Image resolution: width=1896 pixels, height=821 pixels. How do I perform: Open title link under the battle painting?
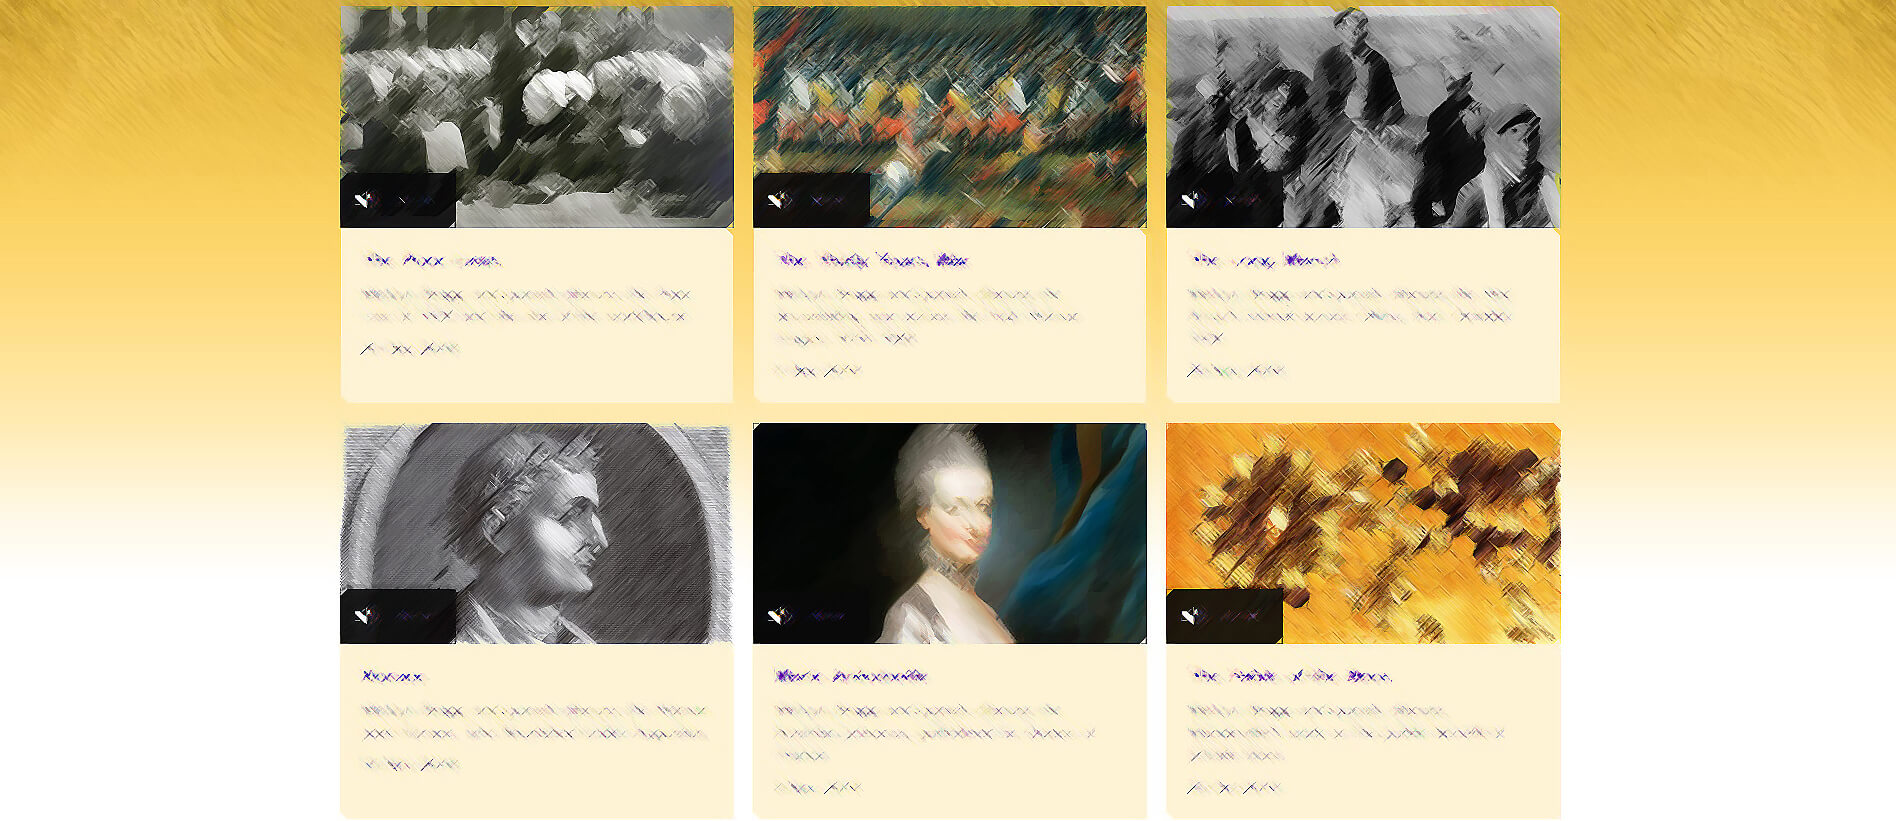[x=872, y=260]
